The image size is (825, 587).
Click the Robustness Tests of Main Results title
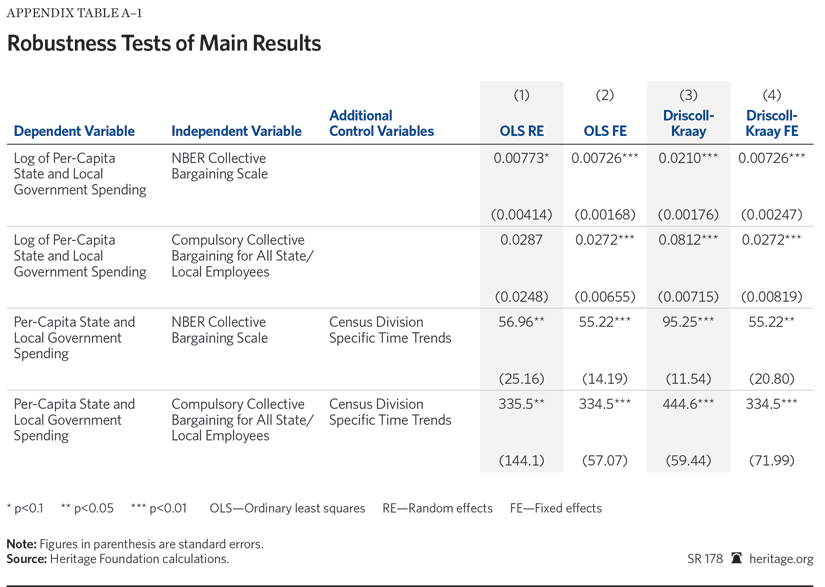click(164, 44)
